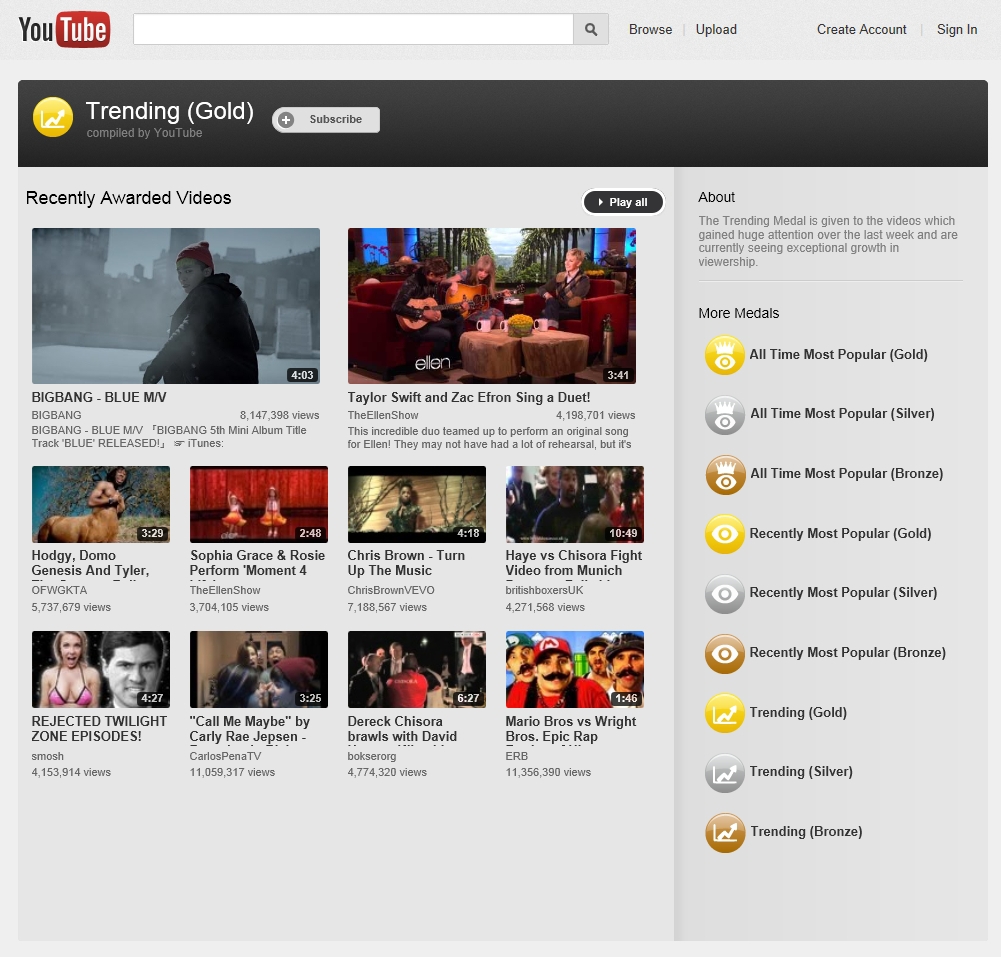Click the search magnifier button
This screenshot has height=957, width=1001.
(x=590, y=30)
